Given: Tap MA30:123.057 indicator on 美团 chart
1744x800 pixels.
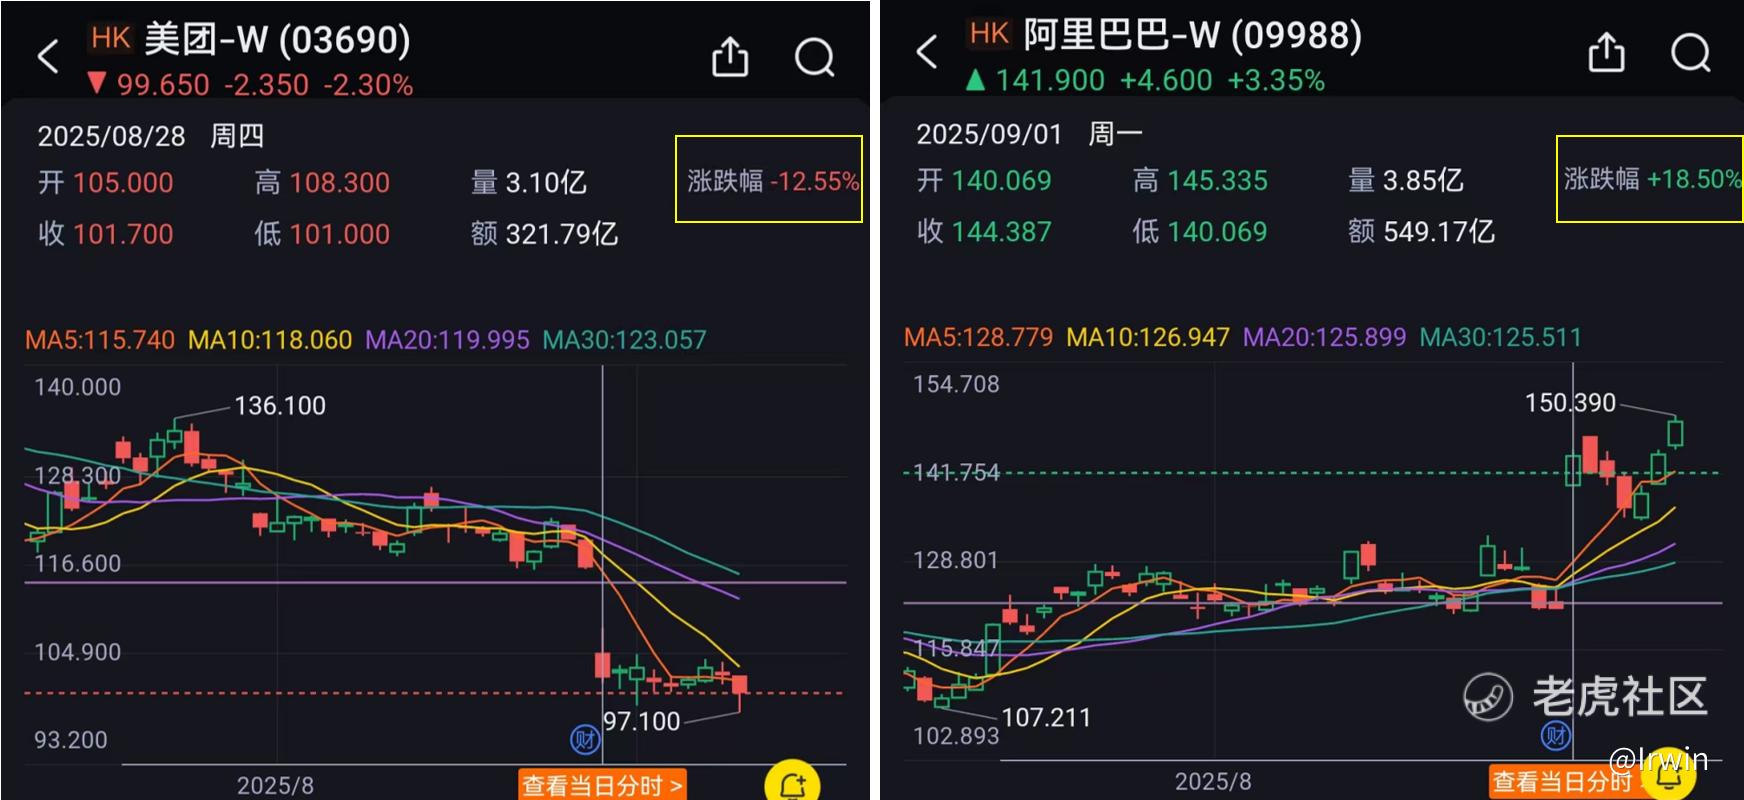Looking at the screenshot, I should pyautogui.click(x=624, y=340).
